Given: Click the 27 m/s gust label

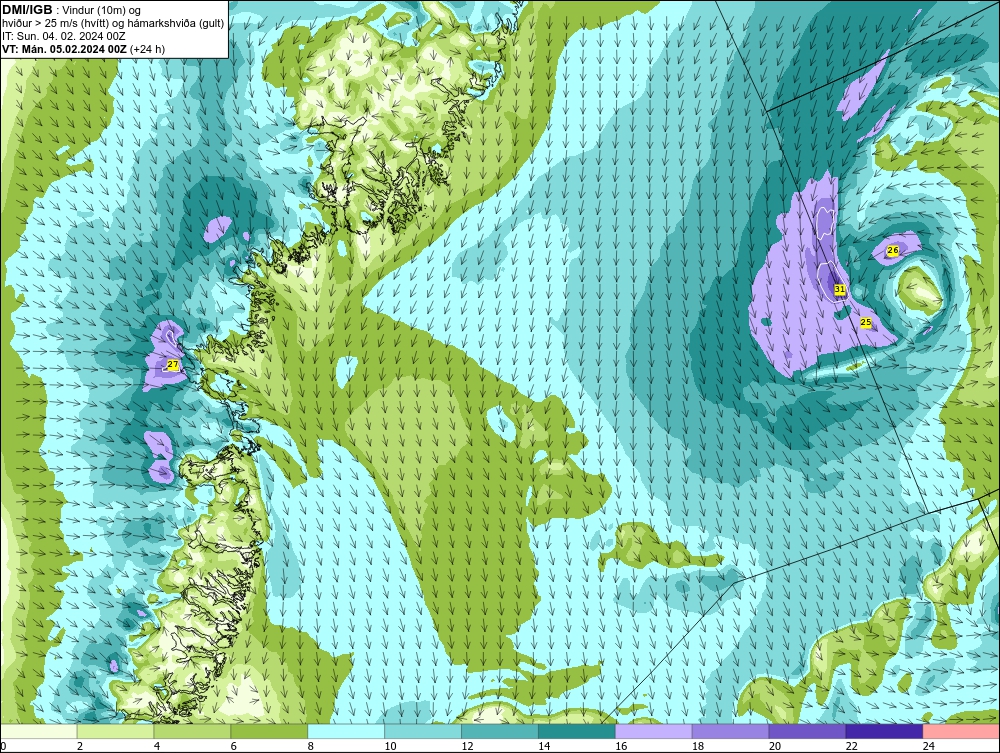Looking at the screenshot, I should click(x=172, y=365).
